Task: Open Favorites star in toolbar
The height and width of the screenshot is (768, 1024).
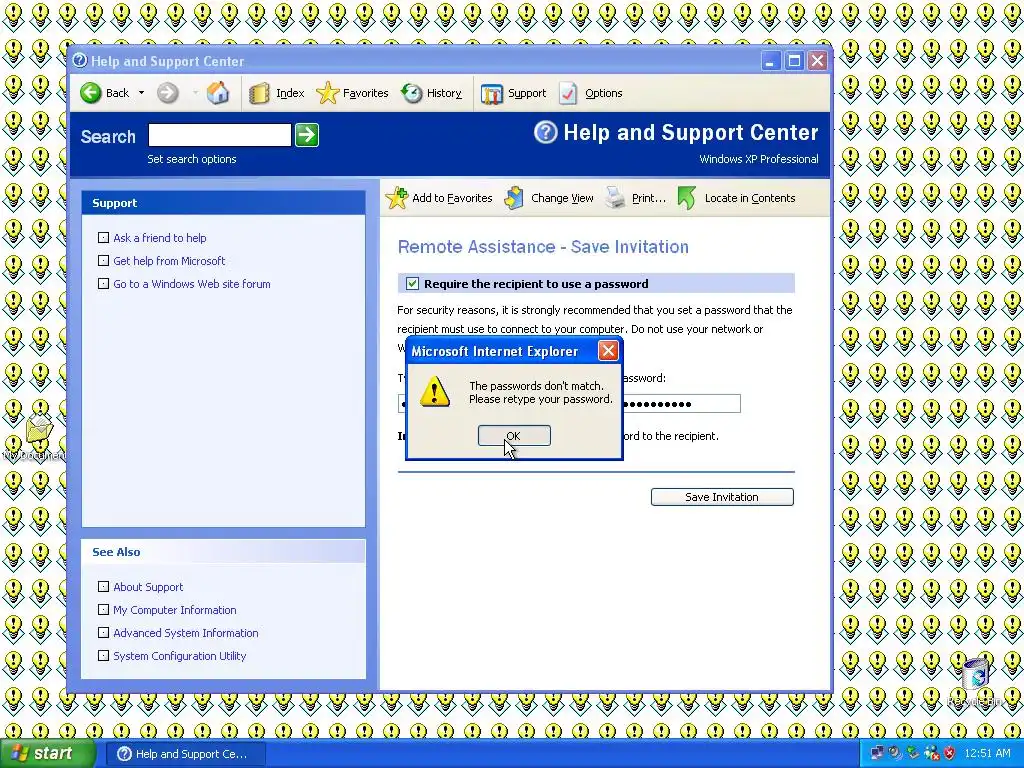Action: (327, 93)
